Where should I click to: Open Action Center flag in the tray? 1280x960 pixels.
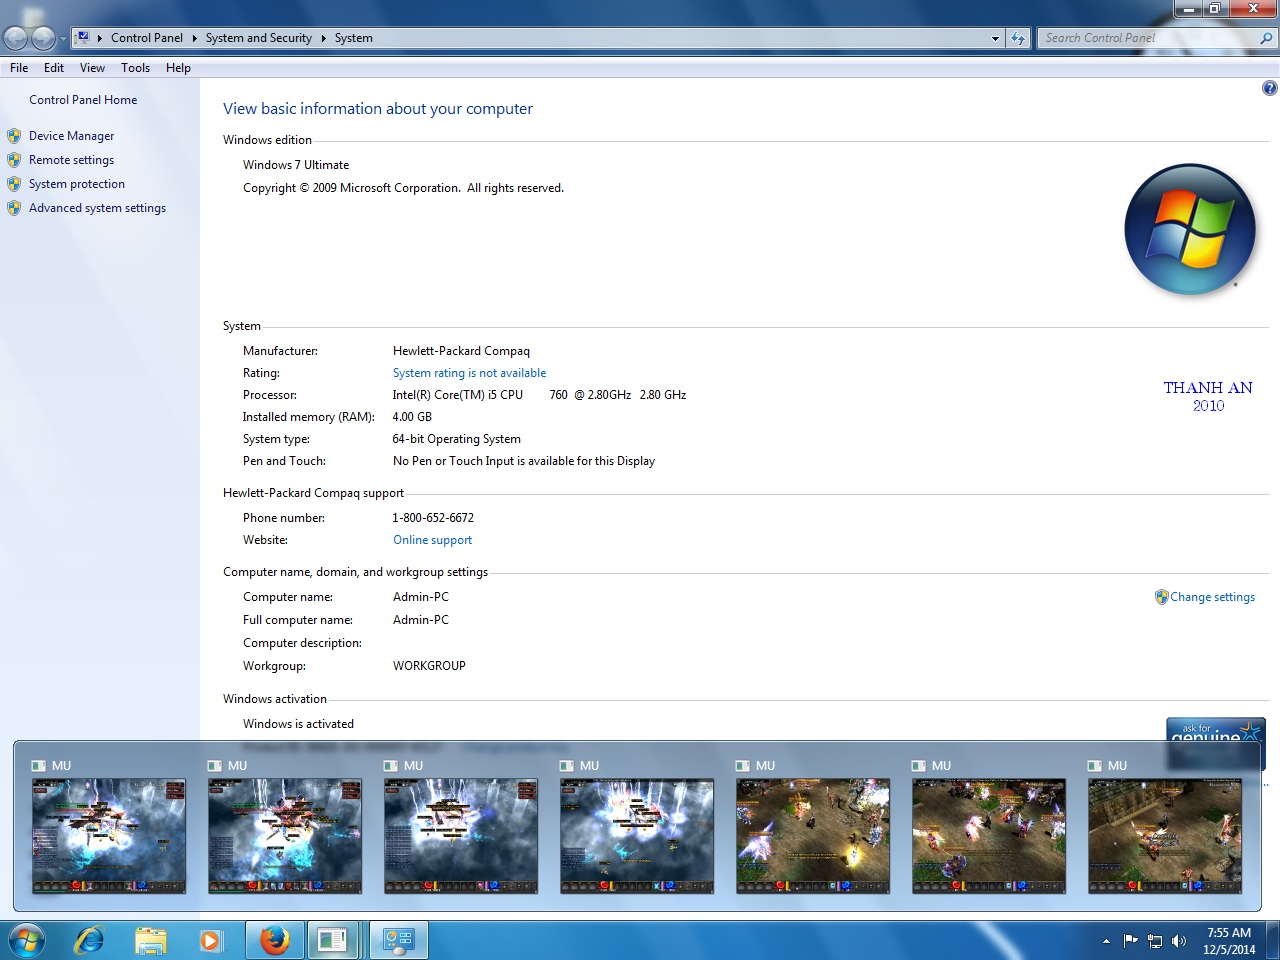click(1131, 940)
